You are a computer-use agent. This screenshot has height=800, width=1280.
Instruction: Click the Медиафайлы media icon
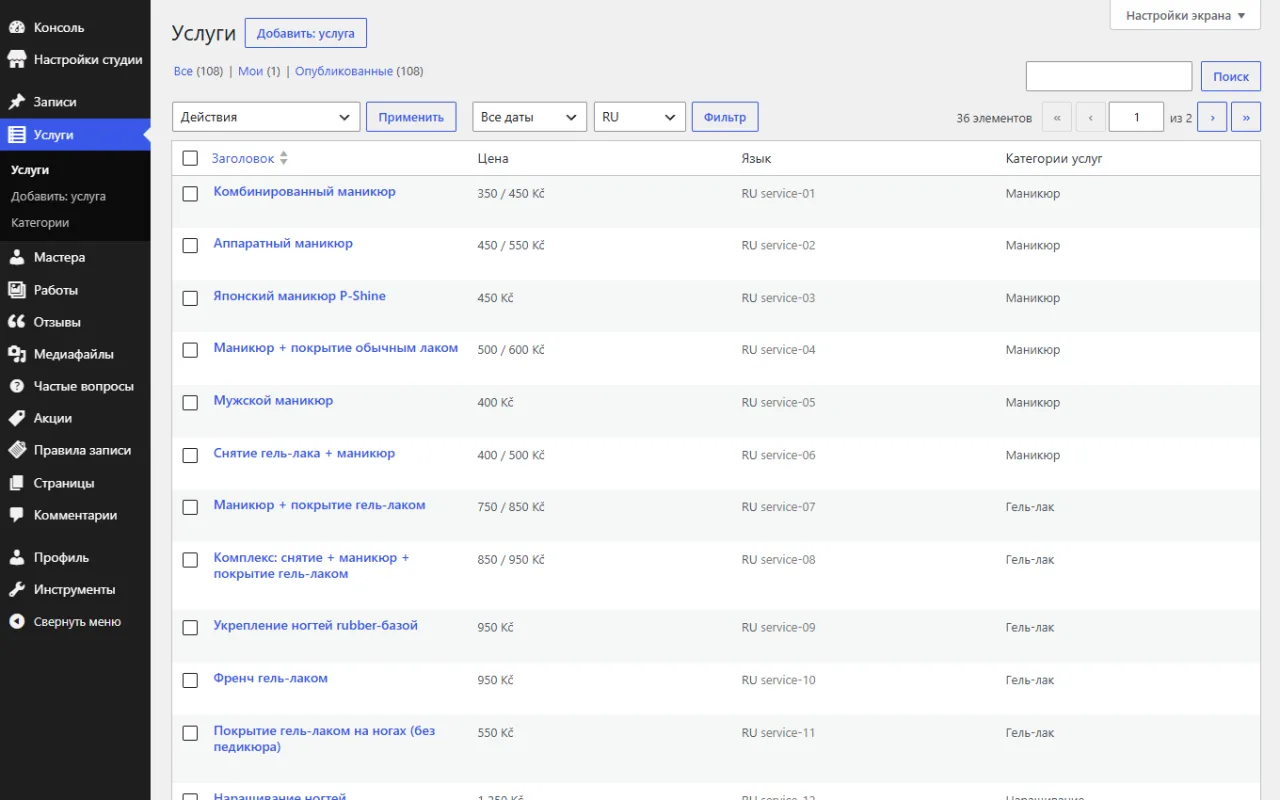(16, 354)
